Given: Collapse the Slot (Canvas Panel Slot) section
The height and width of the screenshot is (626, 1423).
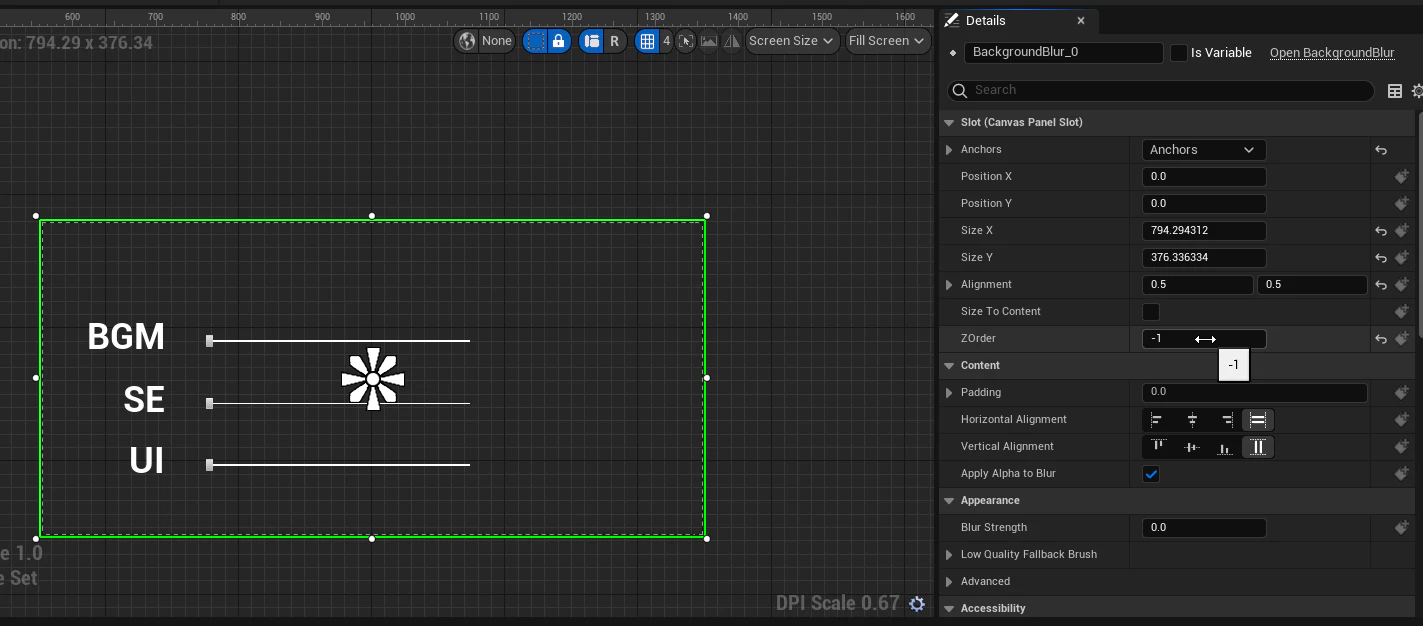Looking at the screenshot, I should (x=949, y=123).
